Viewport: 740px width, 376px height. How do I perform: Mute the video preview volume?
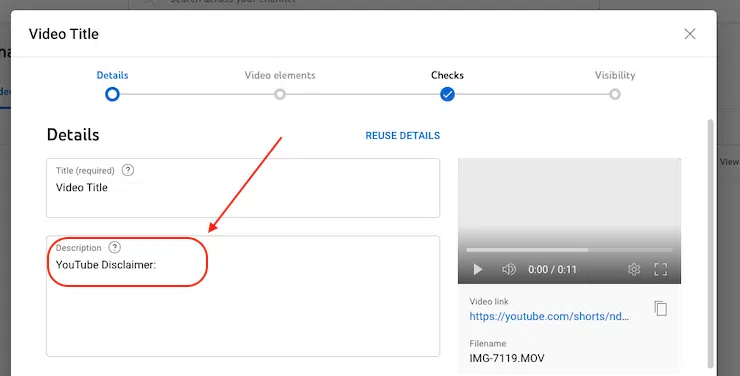pos(509,269)
